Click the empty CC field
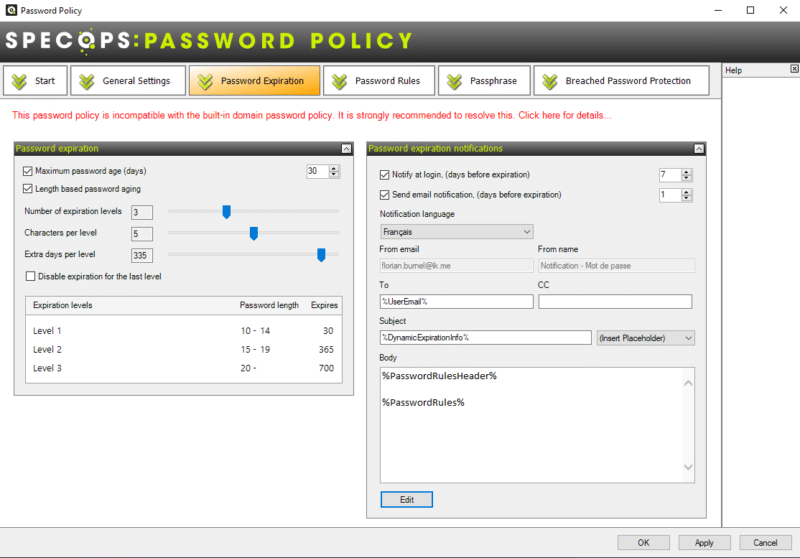 pos(615,301)
